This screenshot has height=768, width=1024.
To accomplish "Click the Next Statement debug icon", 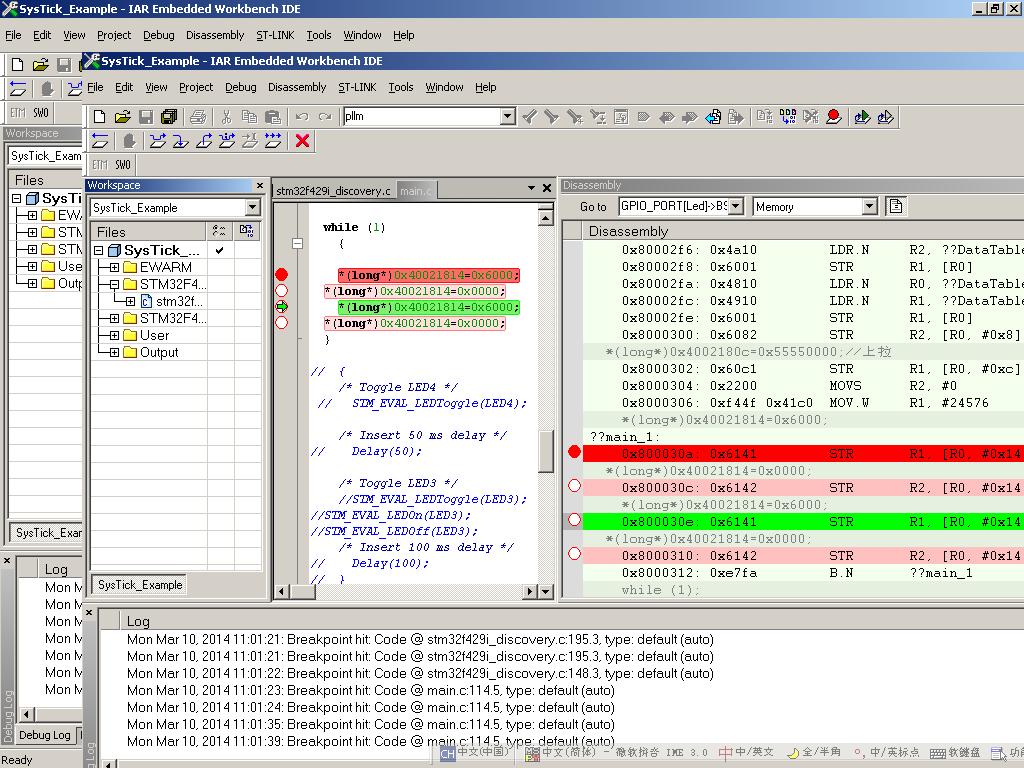I will click(x=227, y=140).
